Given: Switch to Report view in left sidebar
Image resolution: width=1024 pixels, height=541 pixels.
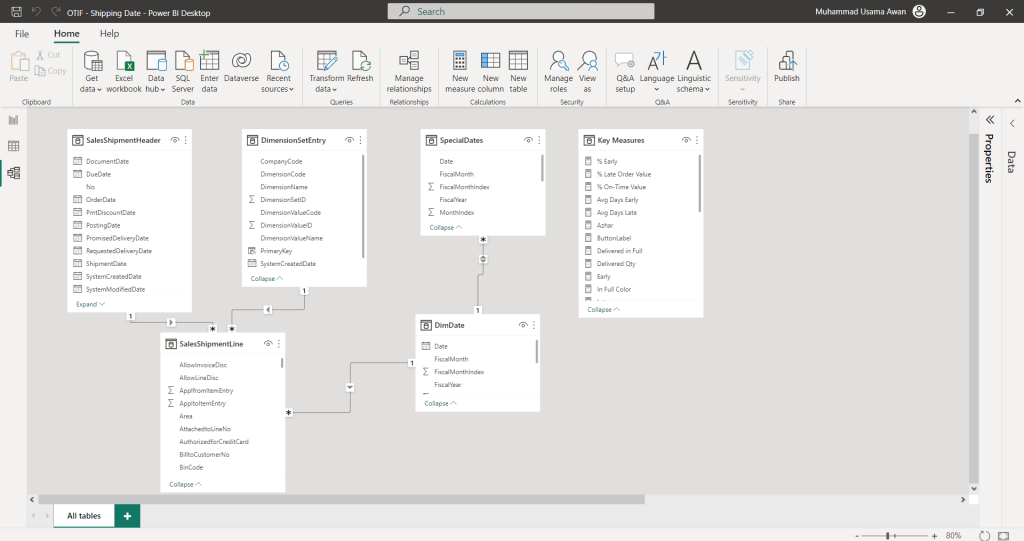Looking at the screenshot, I should point(14,120).
